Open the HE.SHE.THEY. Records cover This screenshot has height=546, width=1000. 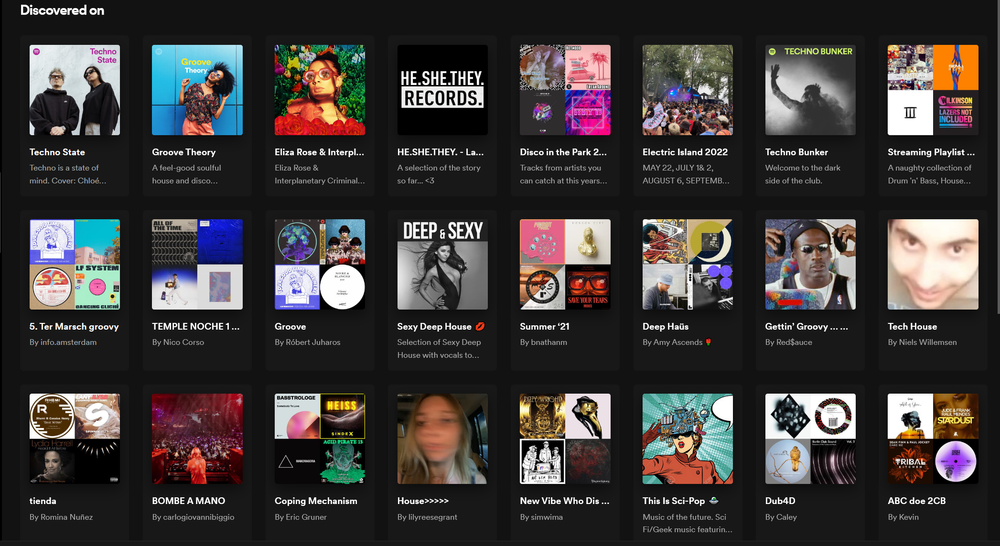click(443, 90)
